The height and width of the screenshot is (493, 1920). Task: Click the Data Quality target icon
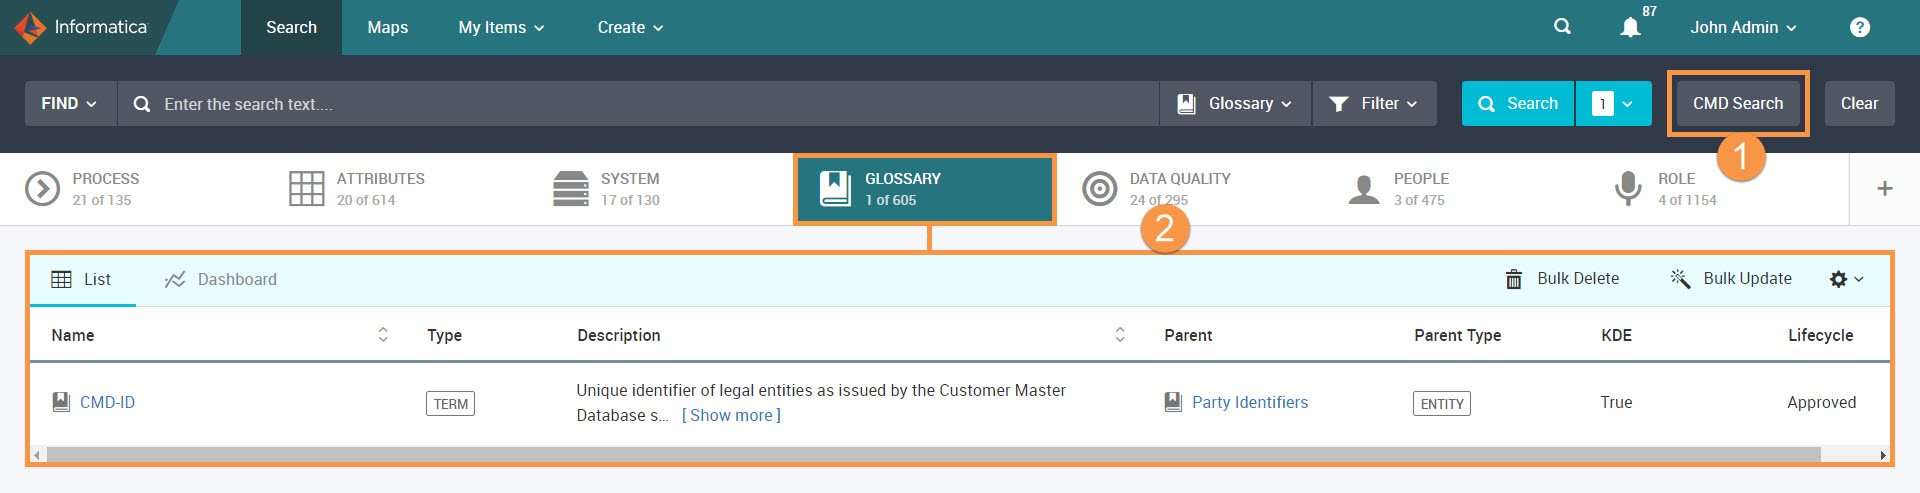point(1099,188)
